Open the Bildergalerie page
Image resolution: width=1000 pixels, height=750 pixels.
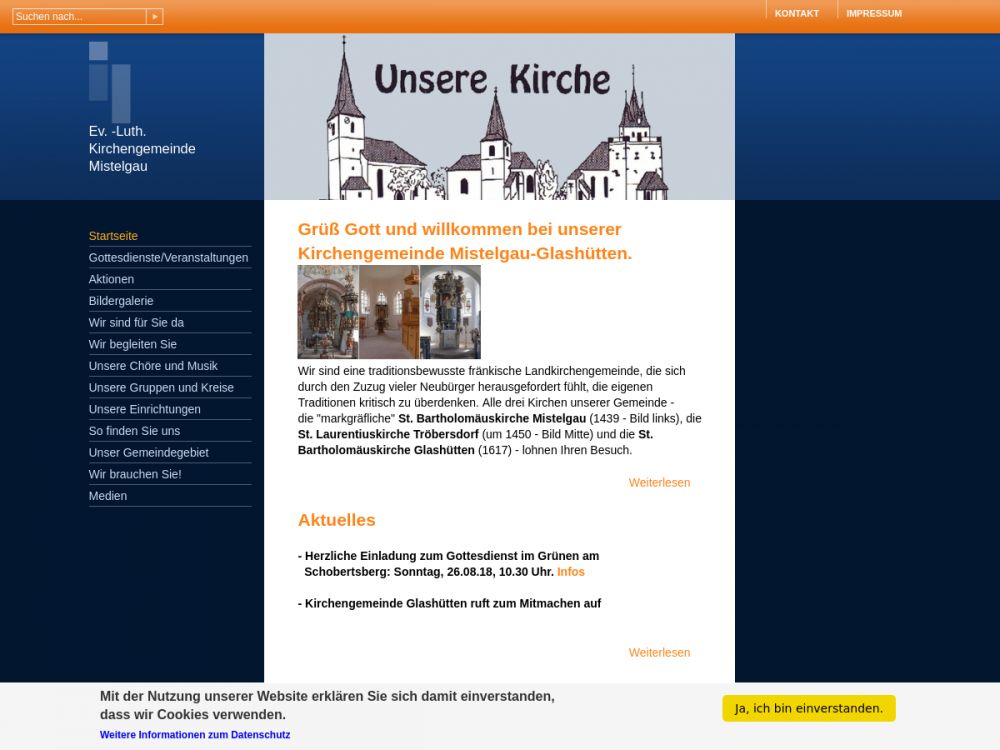121,301
